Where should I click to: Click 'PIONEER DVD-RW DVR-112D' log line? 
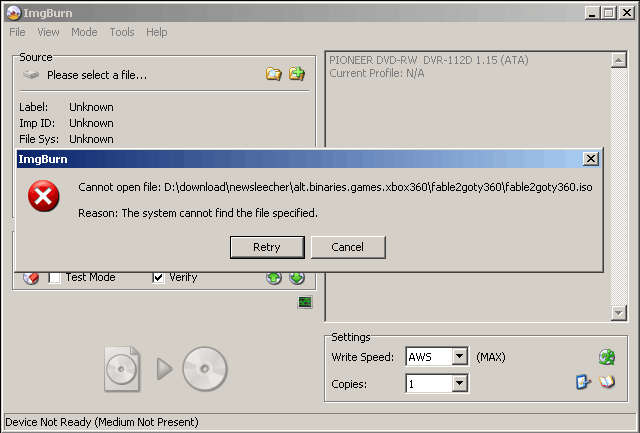(429, 60)
